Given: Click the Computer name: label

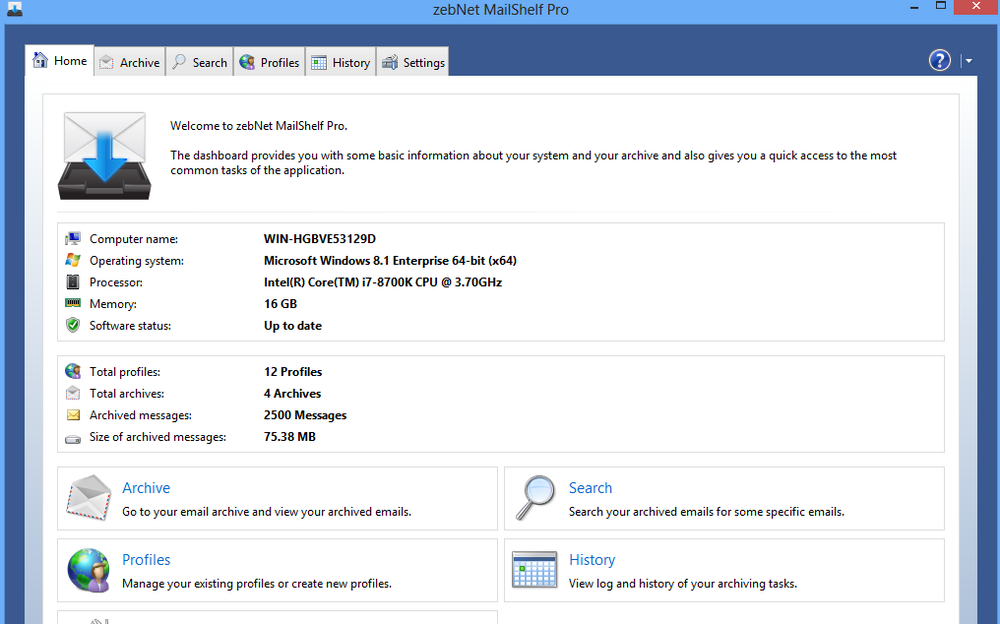Looking at the screenshot, I should (133, 239).
